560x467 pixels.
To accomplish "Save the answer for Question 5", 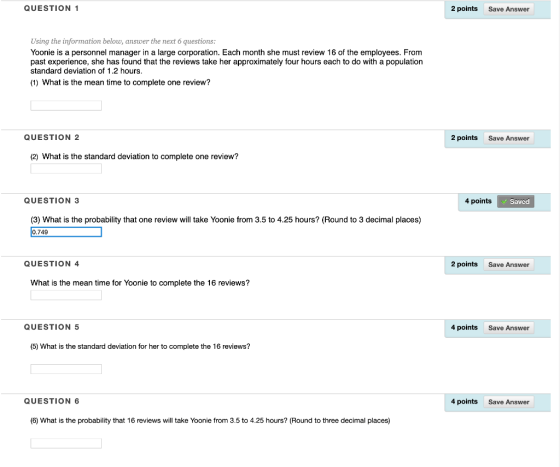I will 509,328.
